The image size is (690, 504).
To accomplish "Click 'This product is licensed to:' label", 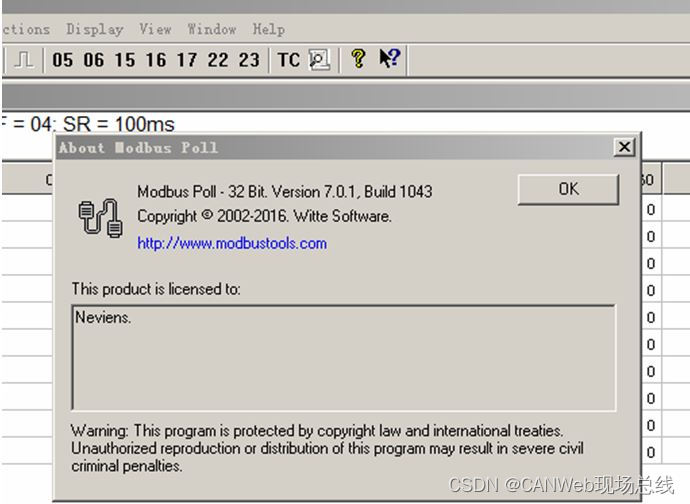I will click(156, 289).
